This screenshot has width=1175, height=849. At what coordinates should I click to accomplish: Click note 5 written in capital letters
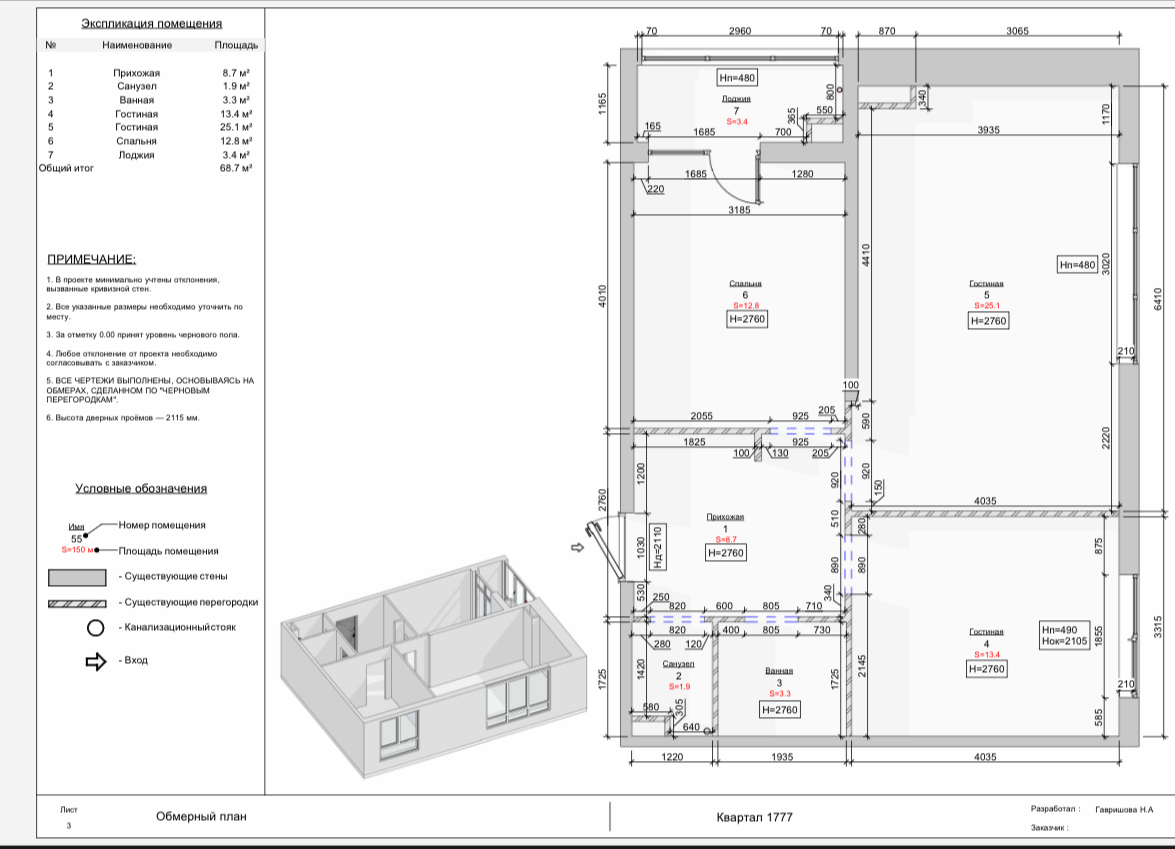tap(150, 390)
